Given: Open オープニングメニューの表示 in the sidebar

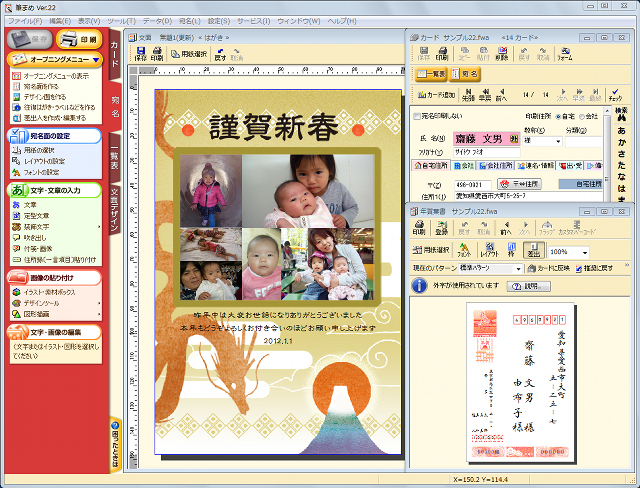Looking at the screenshot, I should click(x=51, y=76).
